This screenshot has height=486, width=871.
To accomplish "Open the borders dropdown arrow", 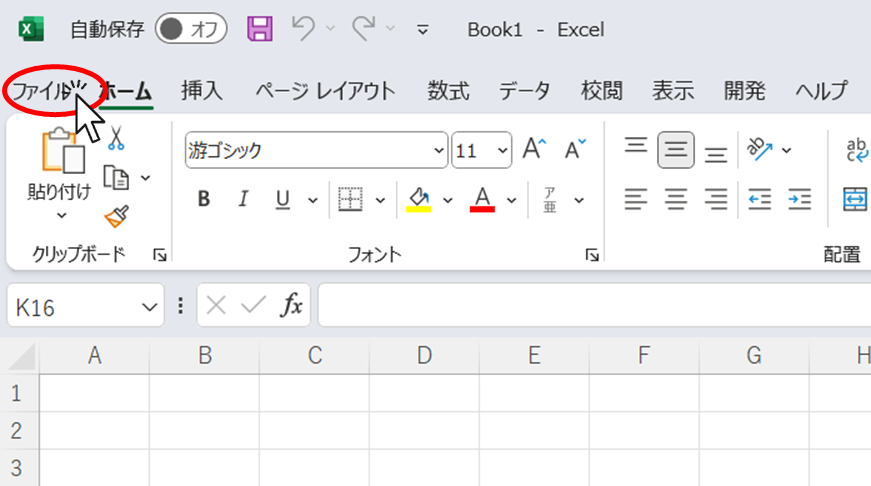I will click(x=381, y=201).
